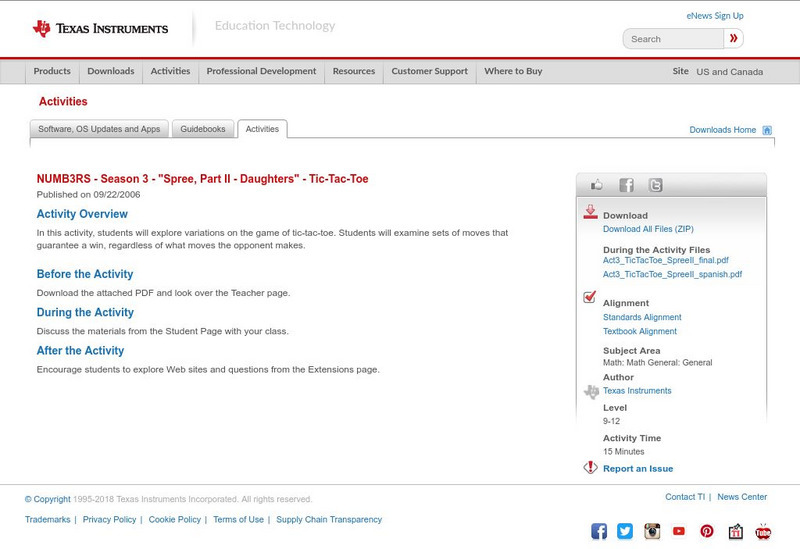Click the red download arrow icon

[x=590, y=212]
